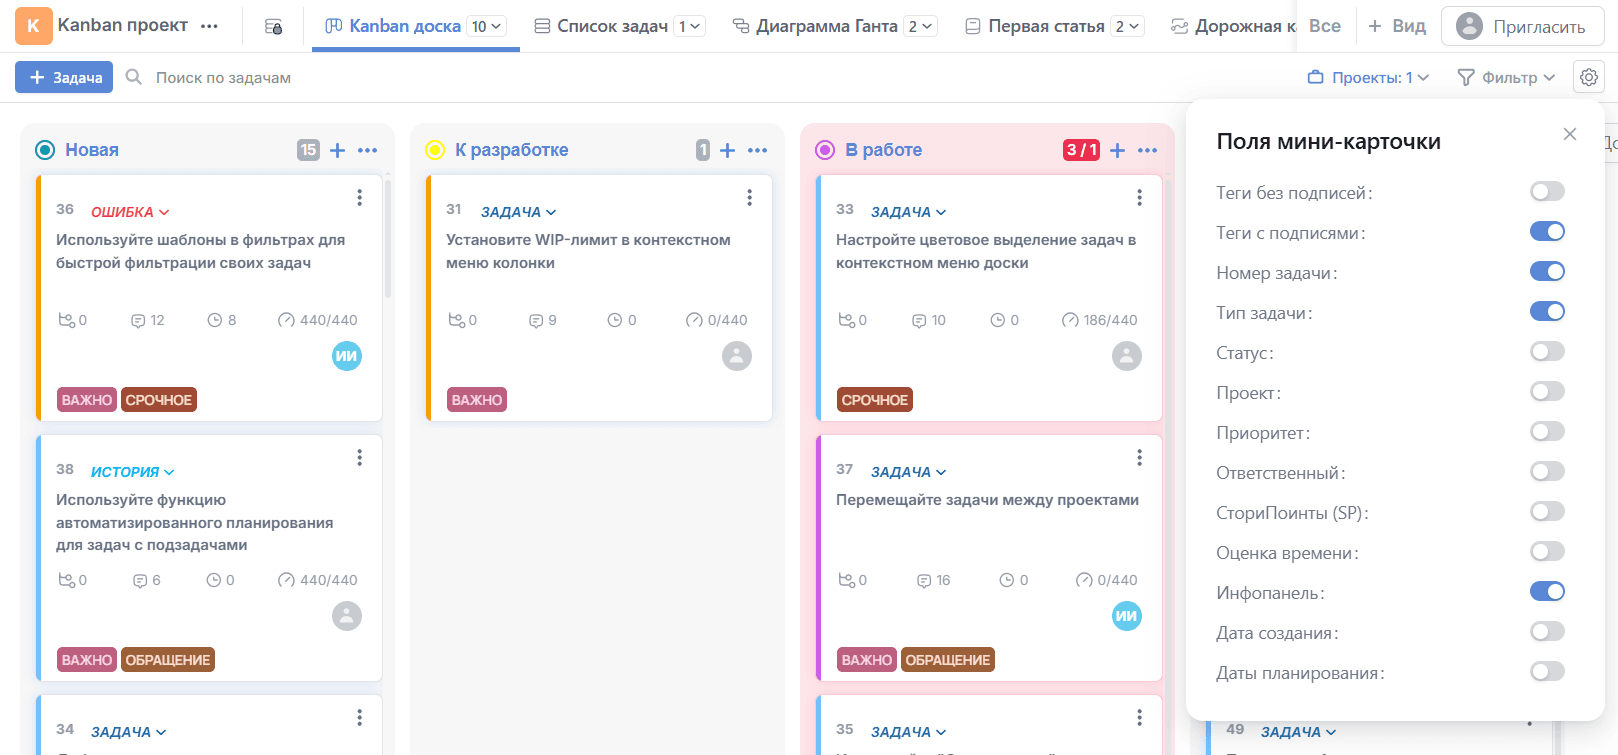
Task: Click the blue + Задача button
Action: pyautogui.click(x=64, y=77)
